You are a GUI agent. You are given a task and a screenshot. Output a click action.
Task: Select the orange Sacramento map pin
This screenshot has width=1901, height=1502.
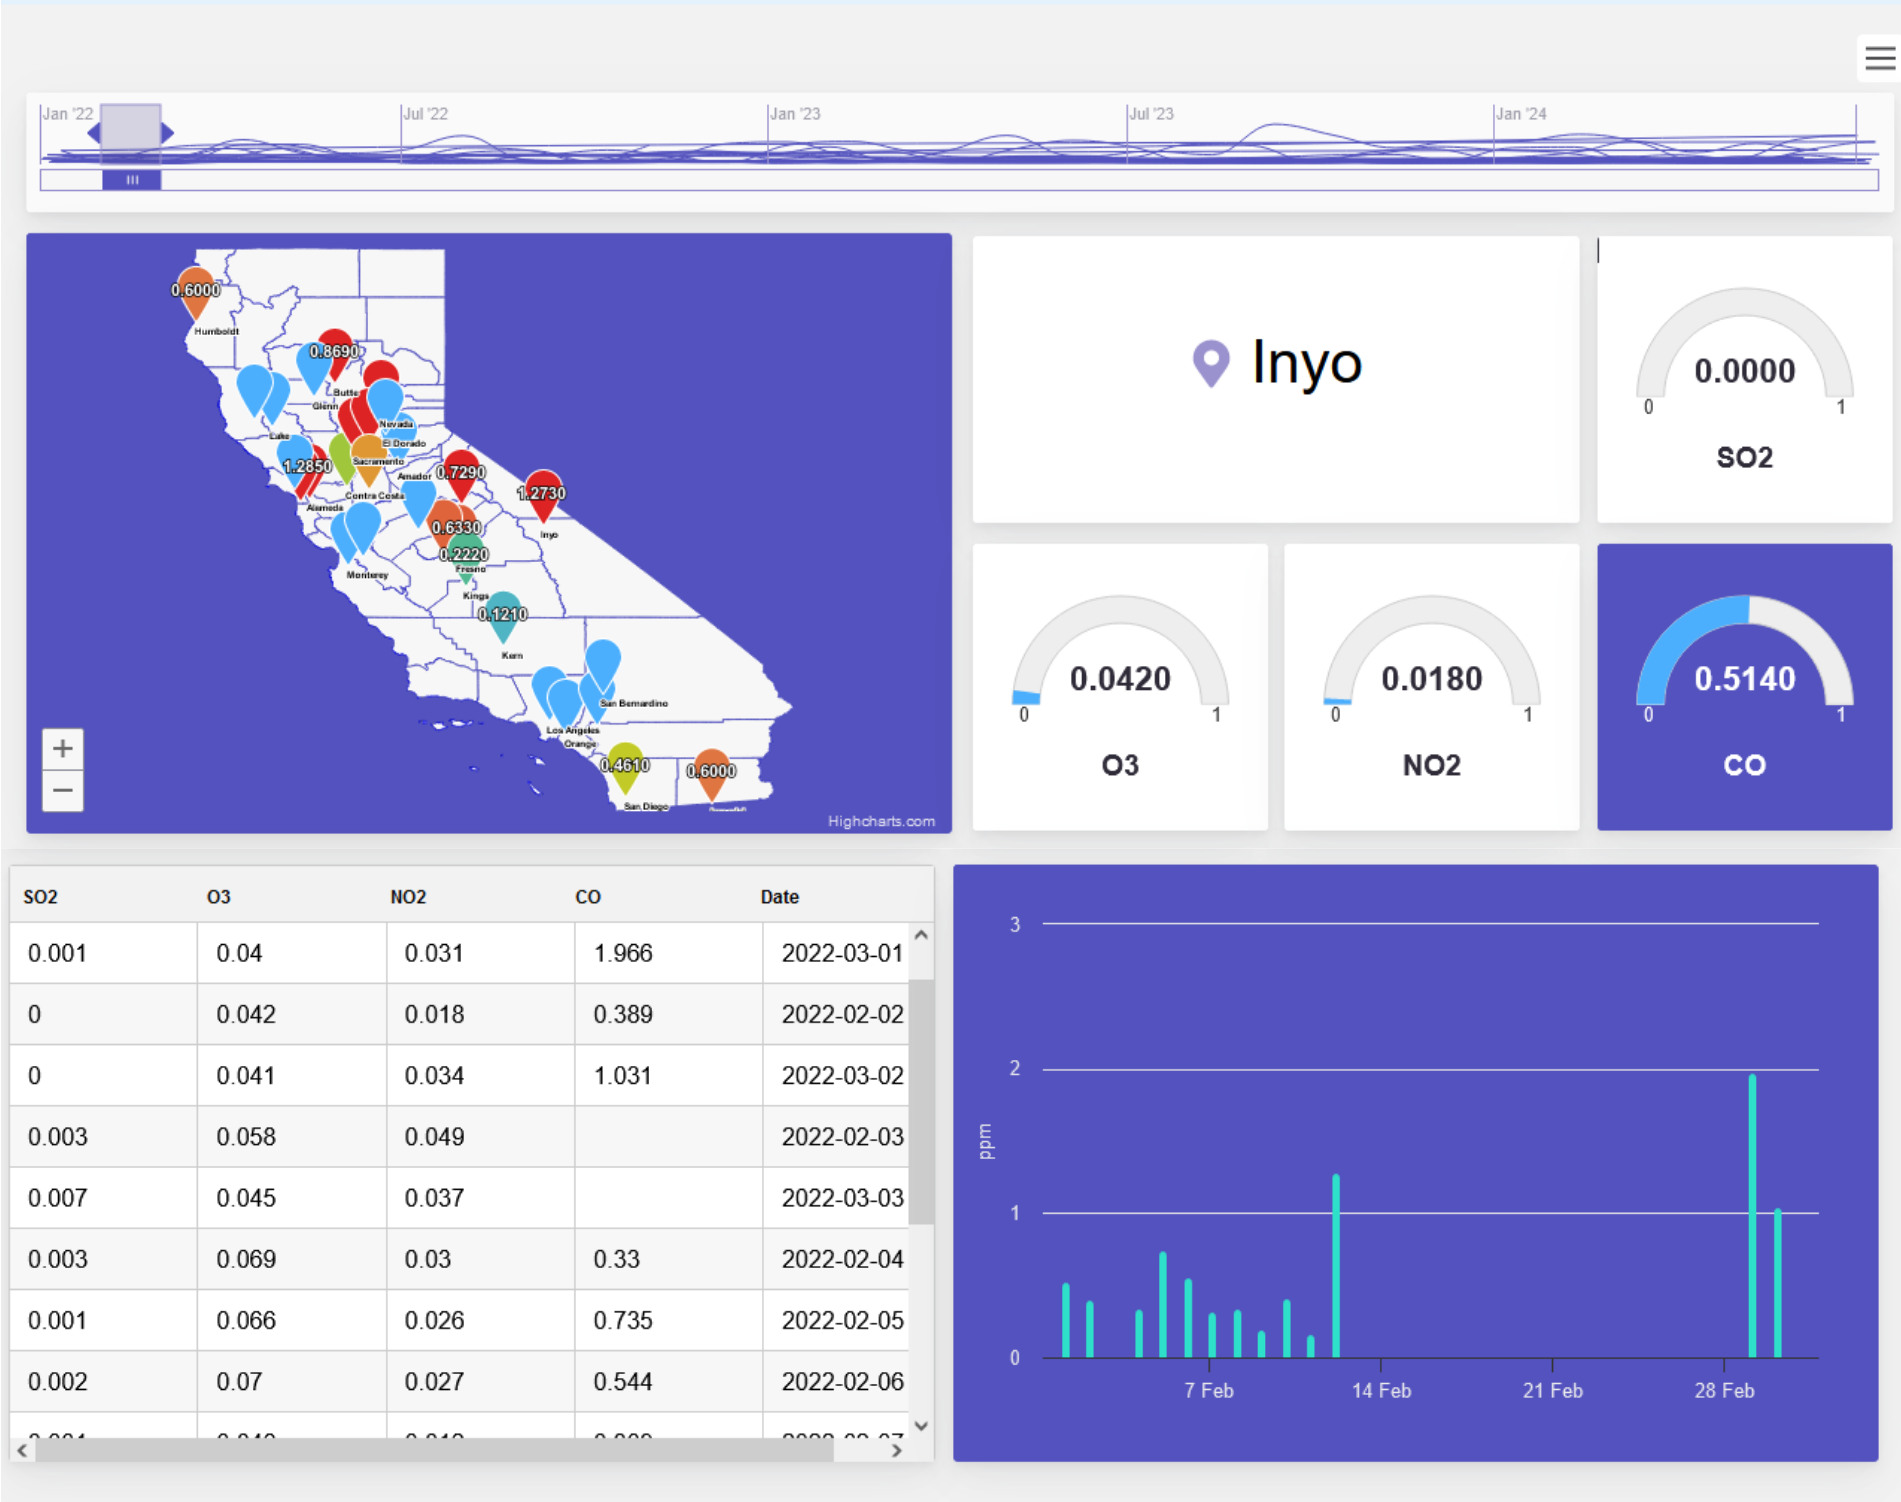click(x=368, y=458)
